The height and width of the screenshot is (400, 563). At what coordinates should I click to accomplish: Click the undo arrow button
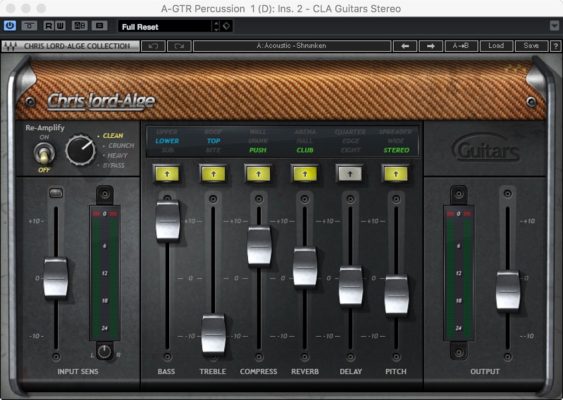point(153,46)
